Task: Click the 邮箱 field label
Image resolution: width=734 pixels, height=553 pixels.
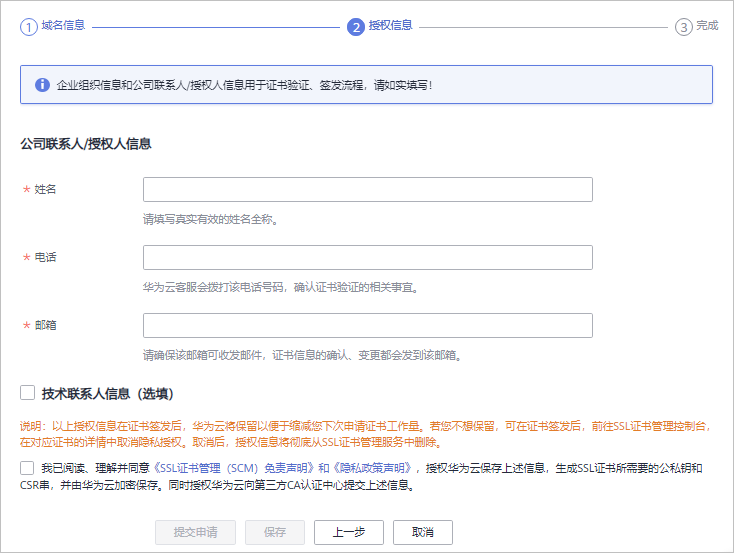Action: (45, 325)
